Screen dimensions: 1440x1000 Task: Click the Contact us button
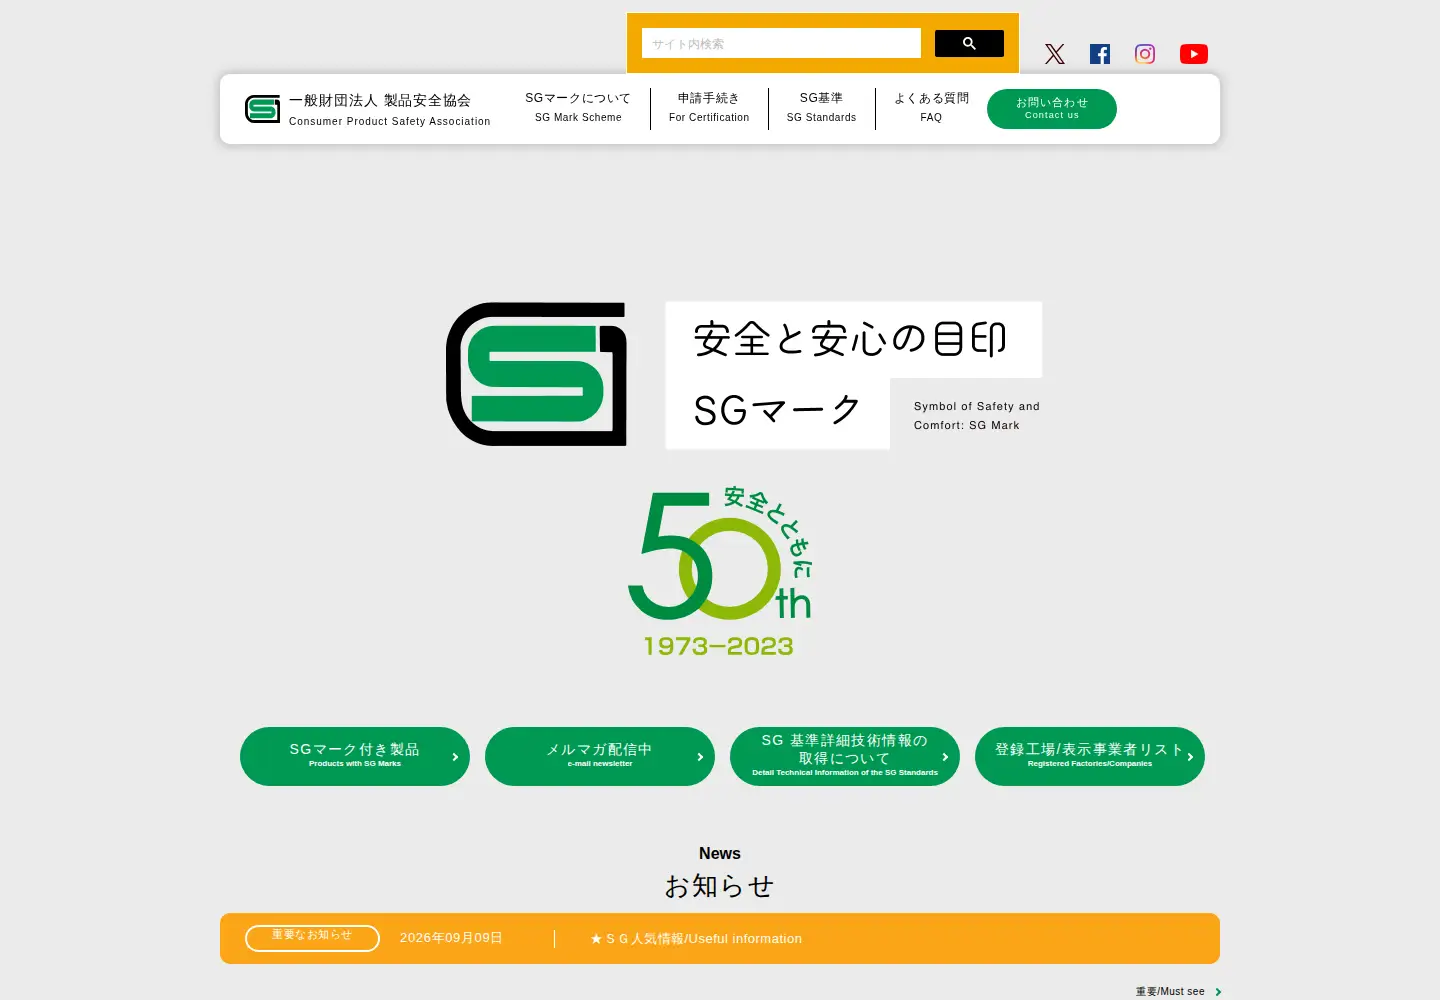pyautogui.click(x=1052, y=109)
